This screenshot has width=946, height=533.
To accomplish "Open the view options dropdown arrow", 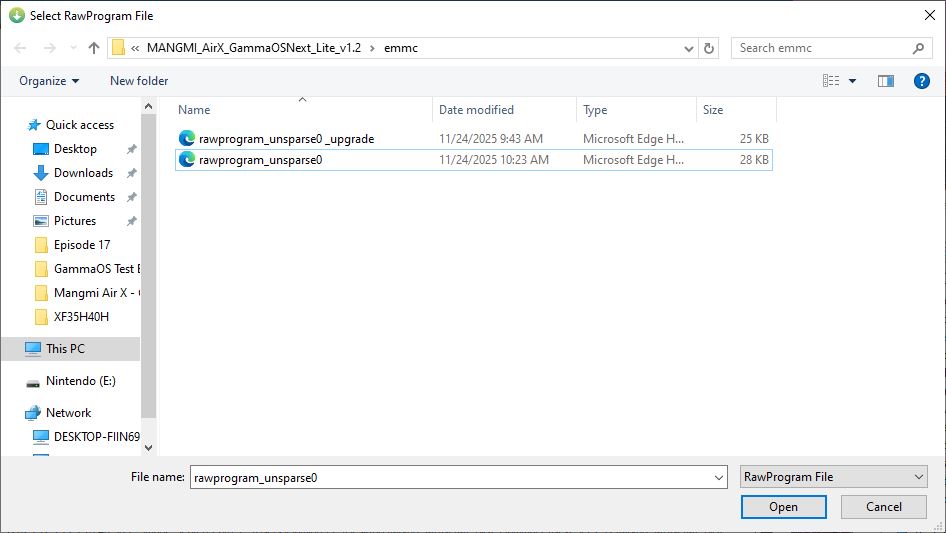I will 852,81.
